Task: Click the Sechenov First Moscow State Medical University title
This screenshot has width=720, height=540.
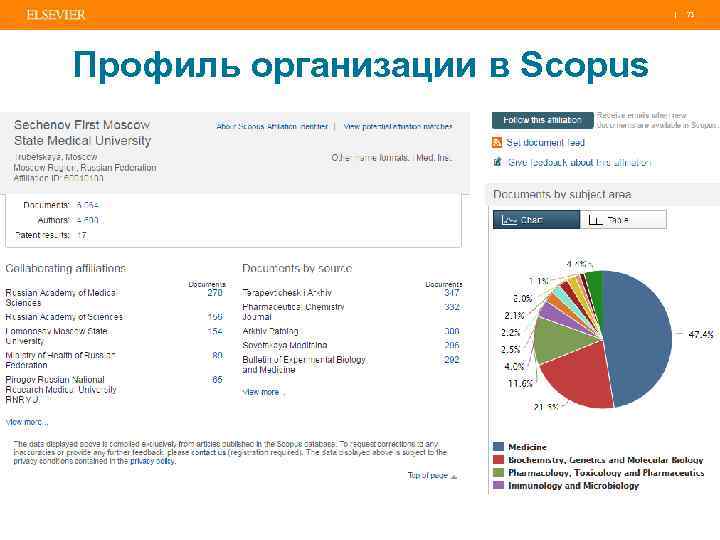Action: pyautogui.click(x=82, y=133)
